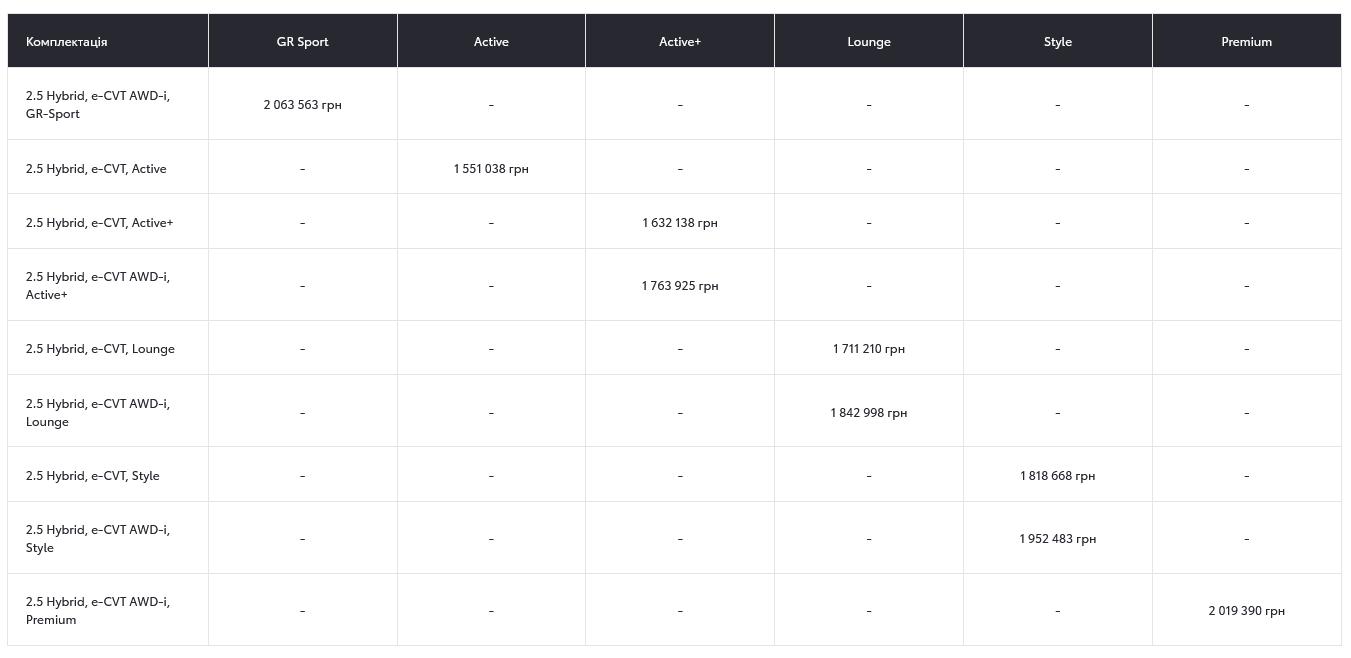Click the AWD-i Style price 1 952 483 грн
1351x658 pixels.
click(1057, 539)
